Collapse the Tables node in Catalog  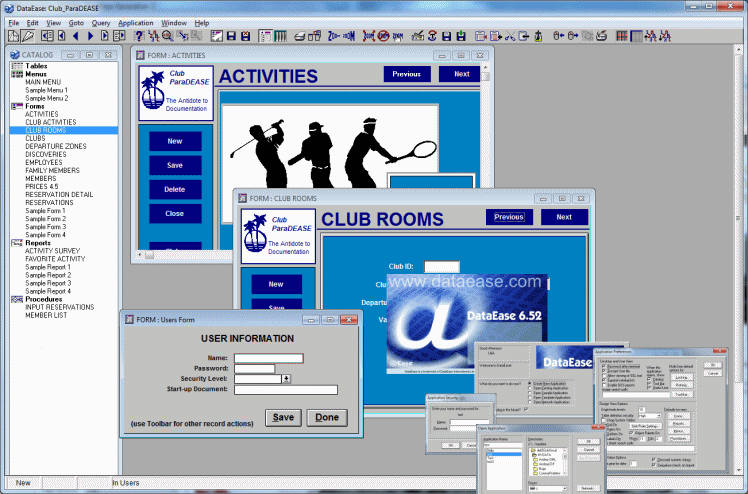tap(17, 66)
